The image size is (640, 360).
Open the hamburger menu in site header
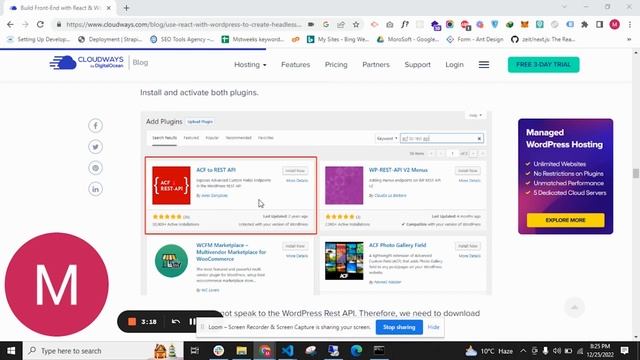[484, 64]
